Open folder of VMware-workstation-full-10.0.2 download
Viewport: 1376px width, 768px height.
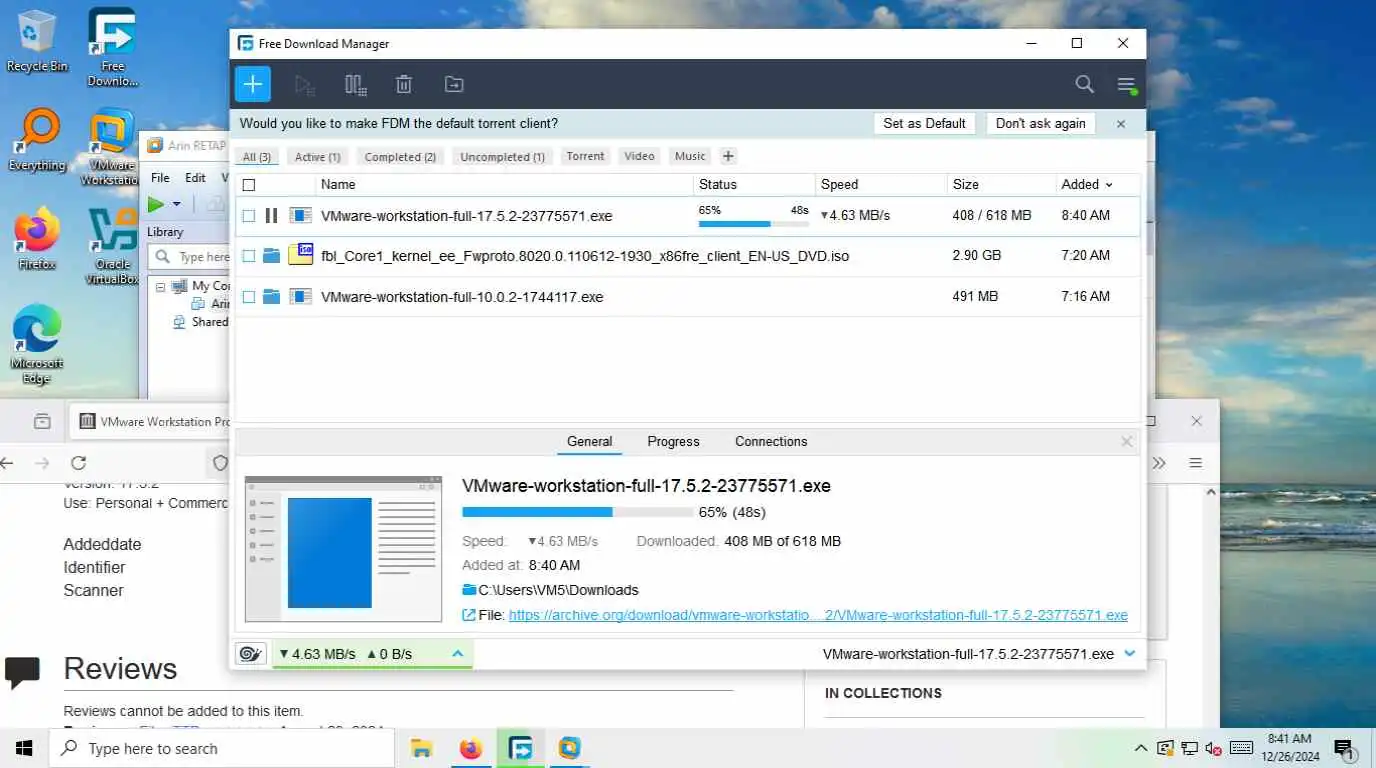point(271,297)
